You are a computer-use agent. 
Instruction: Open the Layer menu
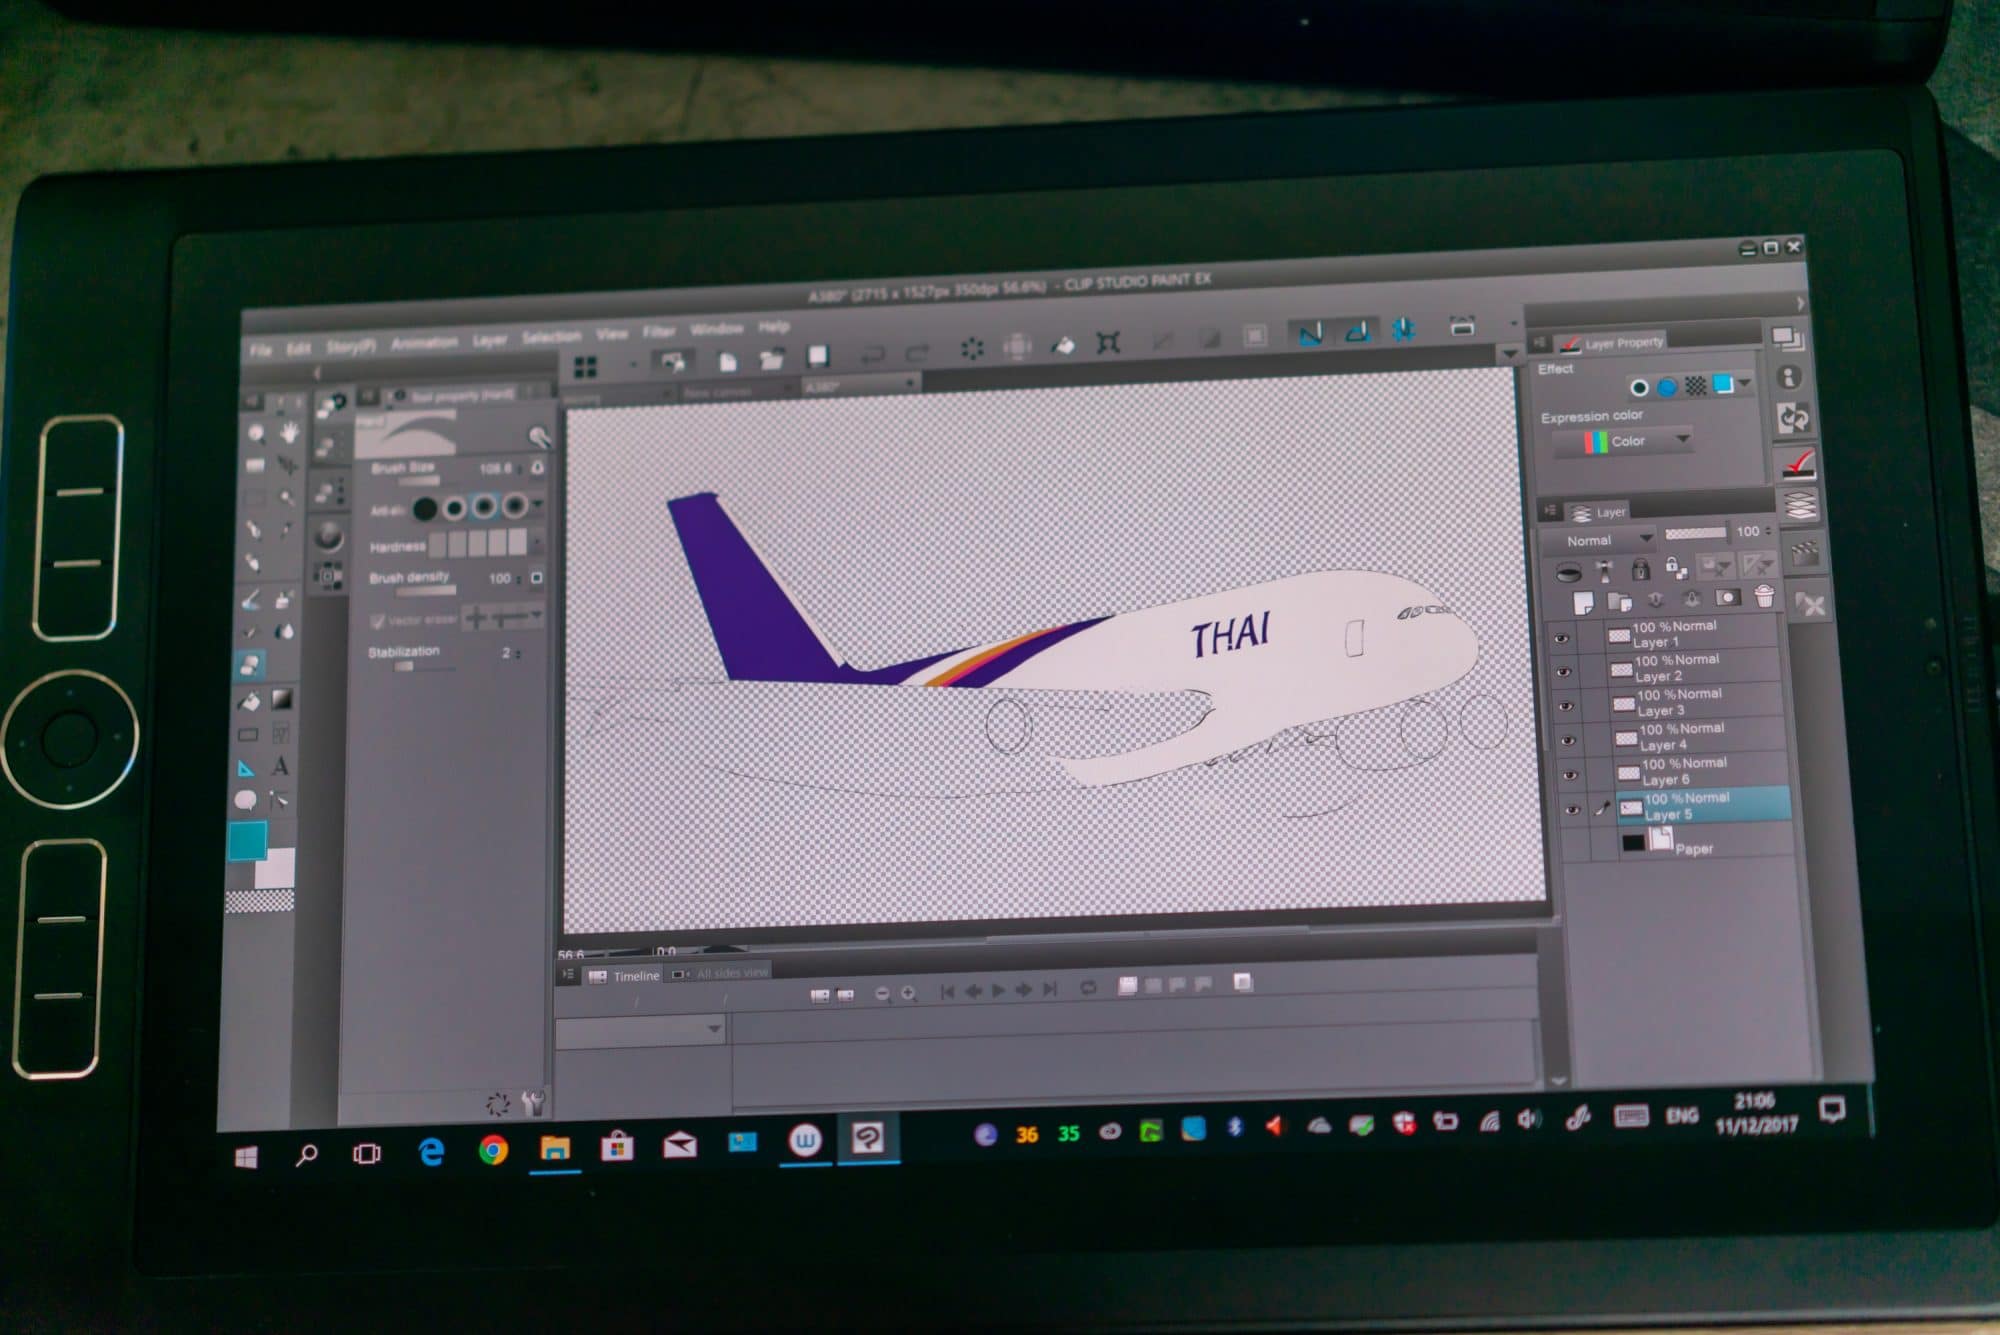(x=489, y=340)
